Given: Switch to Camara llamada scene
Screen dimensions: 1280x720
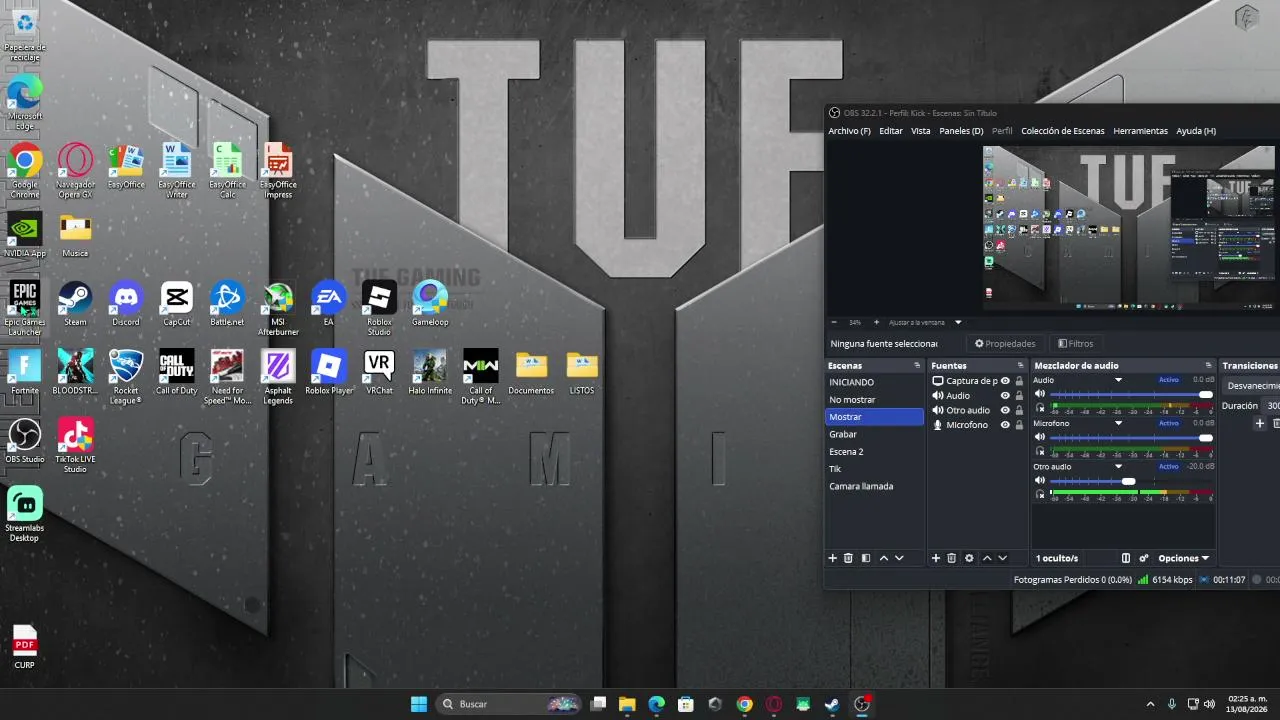Looking at the screenshot, I should pos(875,486).
